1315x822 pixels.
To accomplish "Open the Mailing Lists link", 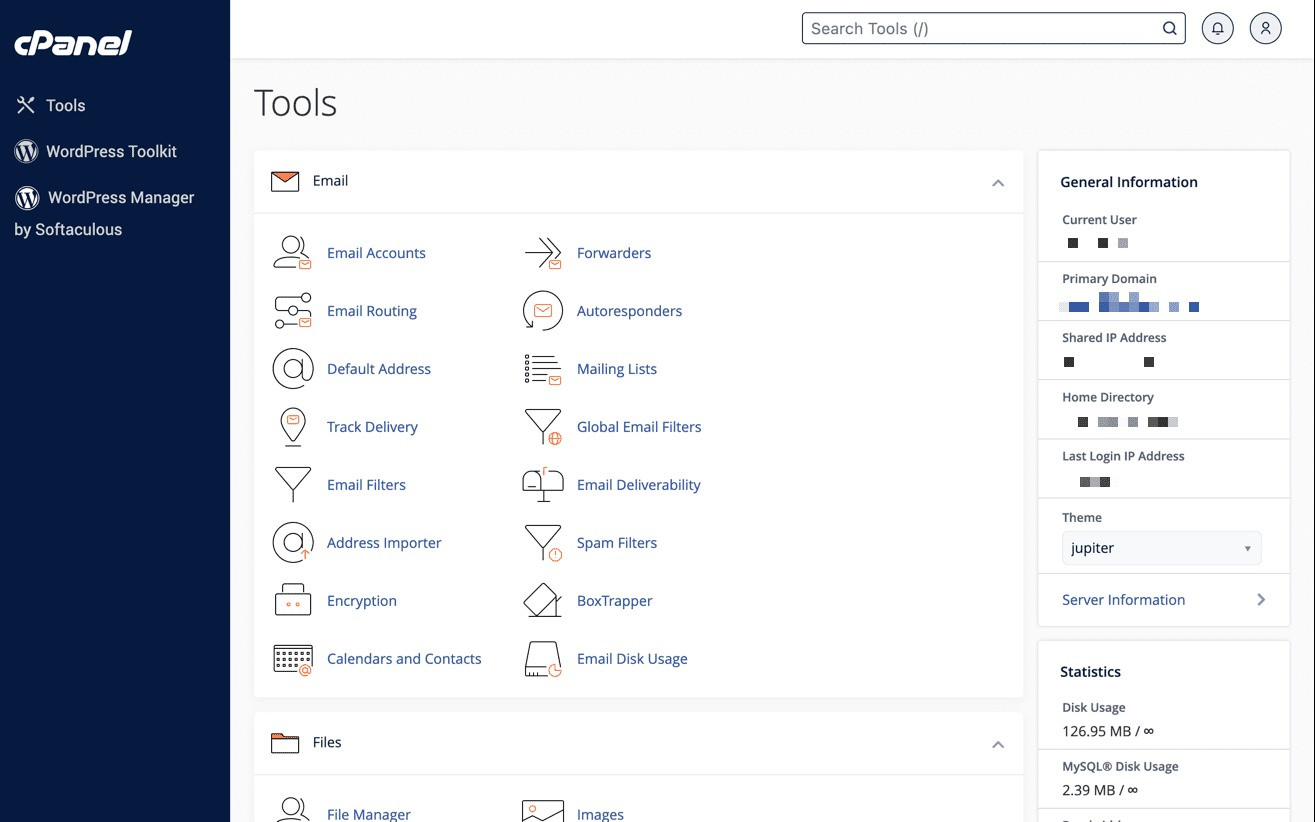I will (x=617, y=369).
